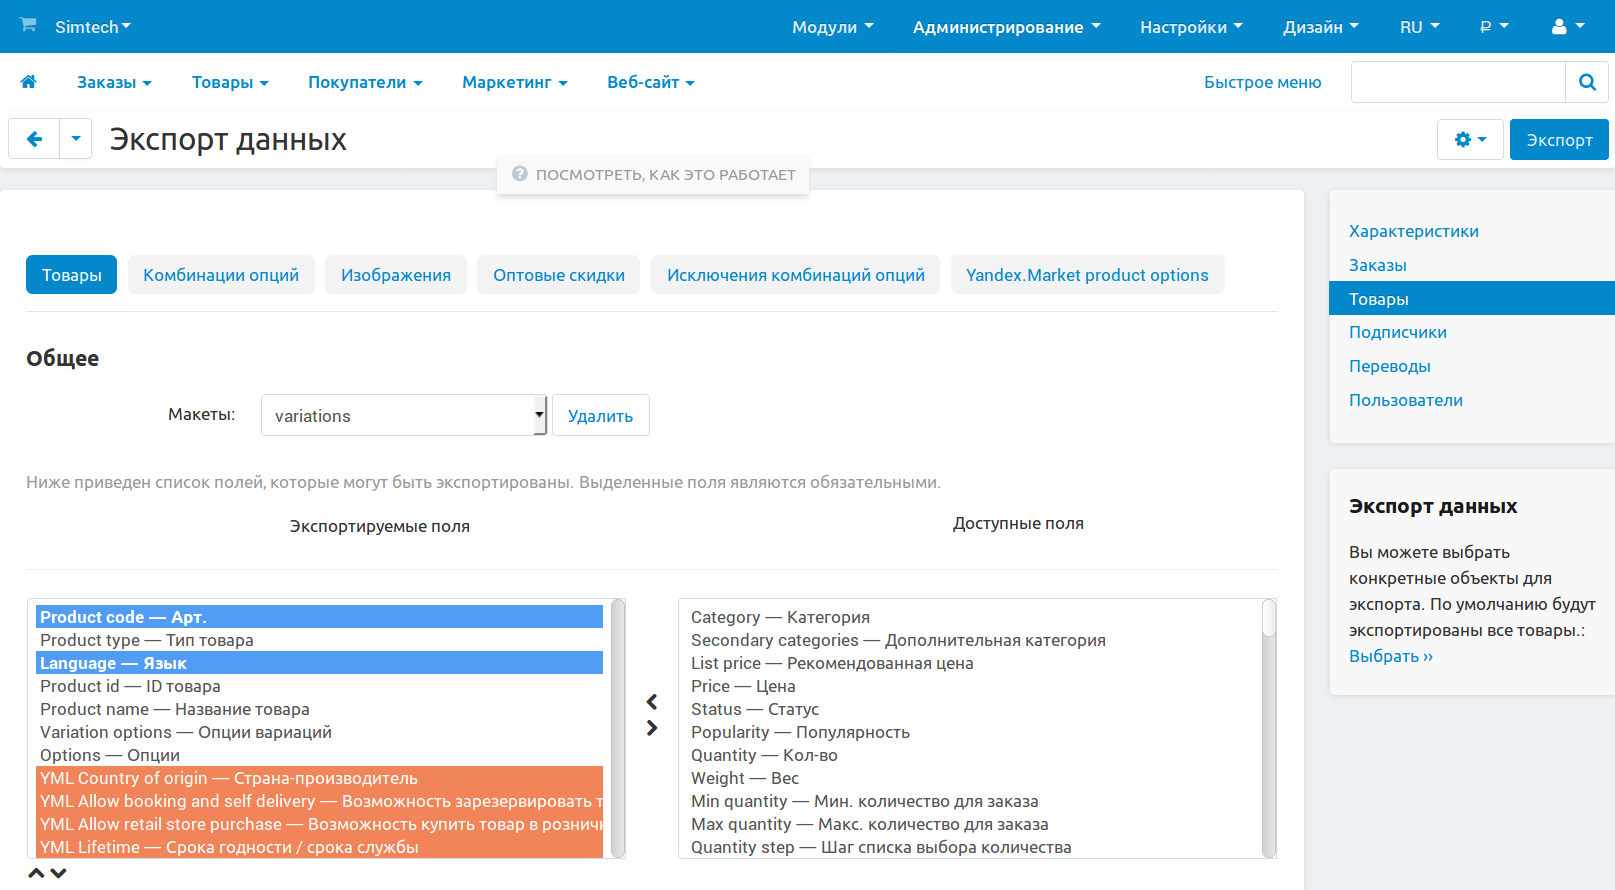
Task: Click the available fields list scrollbar
Action: tap(1268, 728)
